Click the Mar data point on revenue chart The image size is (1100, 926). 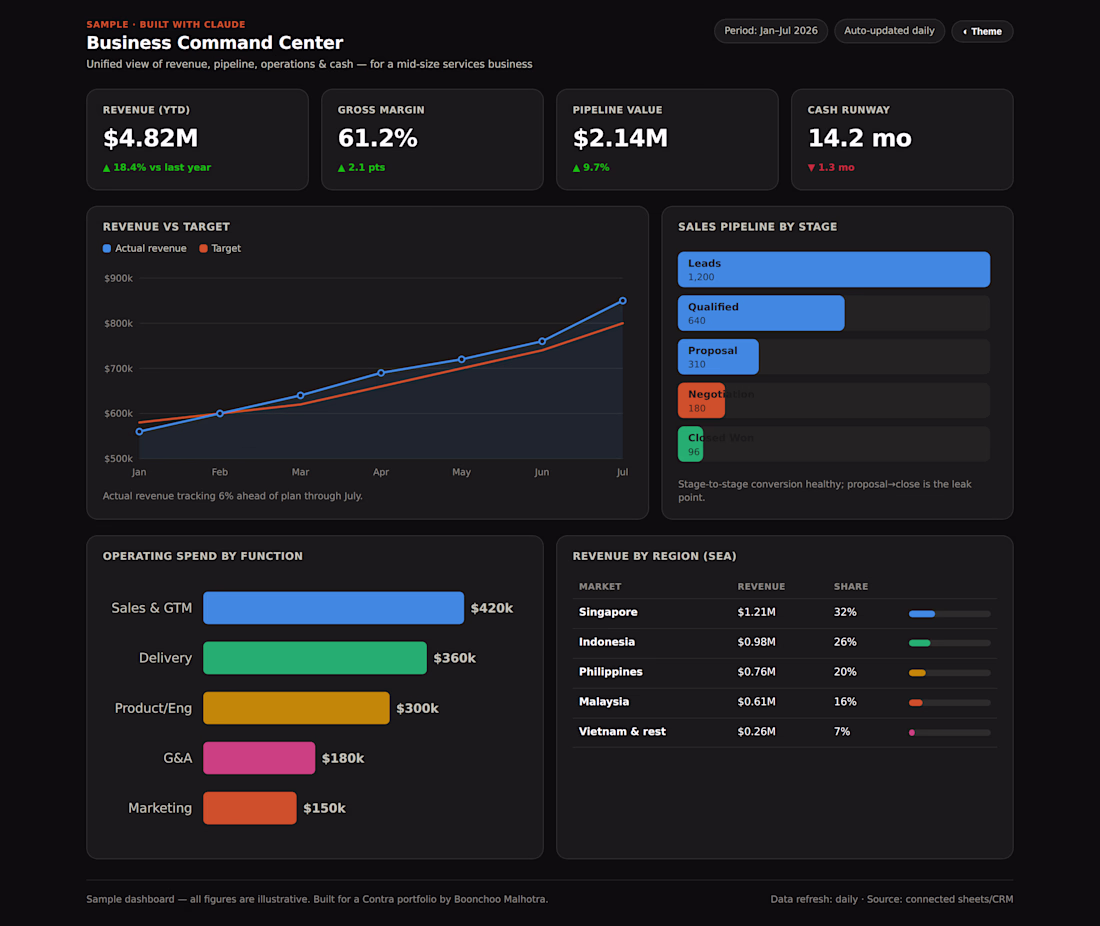[x=300, y=396]
